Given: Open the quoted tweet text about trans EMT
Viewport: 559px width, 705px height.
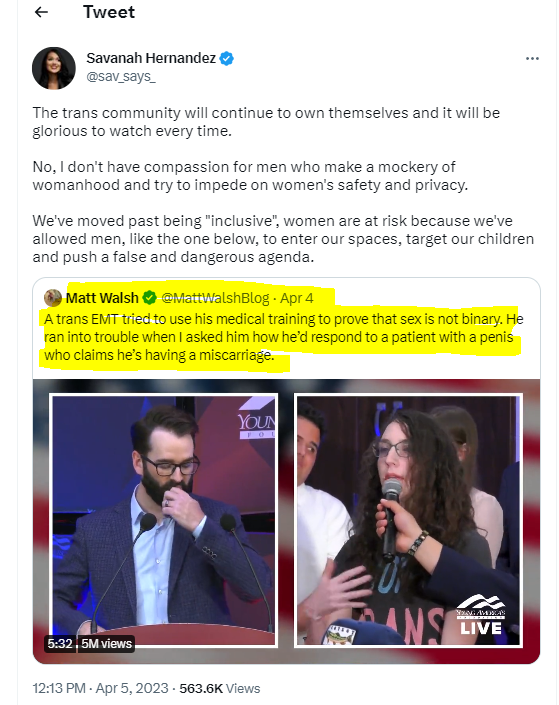Looking at the screenshot, I should pyautogui.click(x=283, y=337).
